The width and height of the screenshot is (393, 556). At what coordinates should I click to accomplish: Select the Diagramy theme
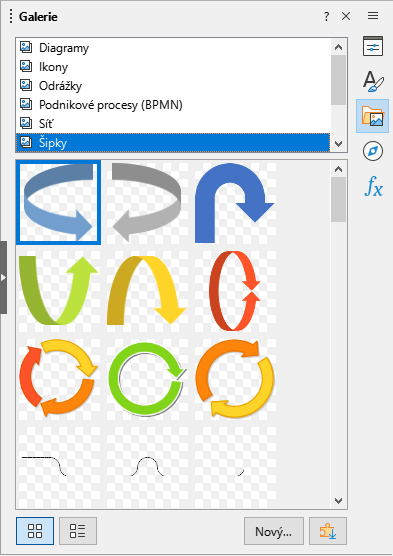pos(173,48)
